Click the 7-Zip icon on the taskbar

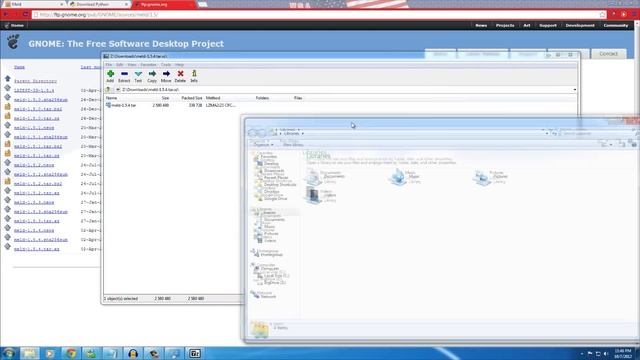pos(195,353)
